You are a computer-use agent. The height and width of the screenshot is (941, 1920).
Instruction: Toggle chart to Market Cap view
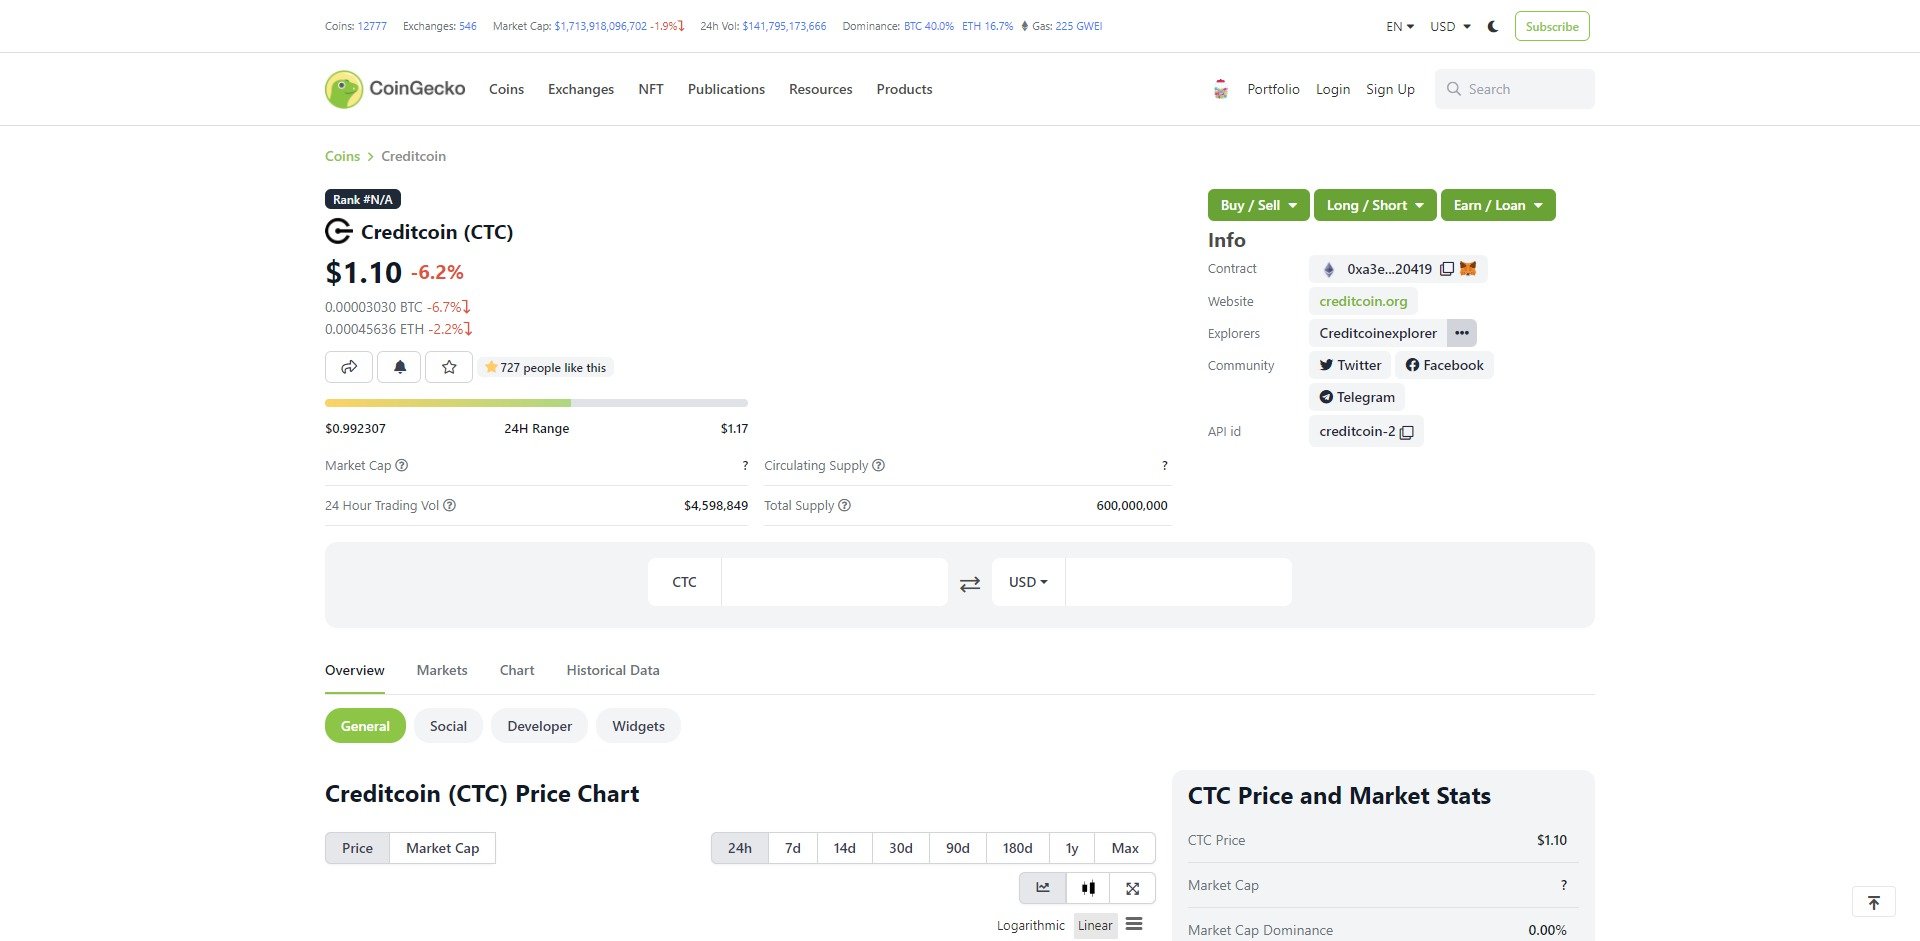[443, 848]
